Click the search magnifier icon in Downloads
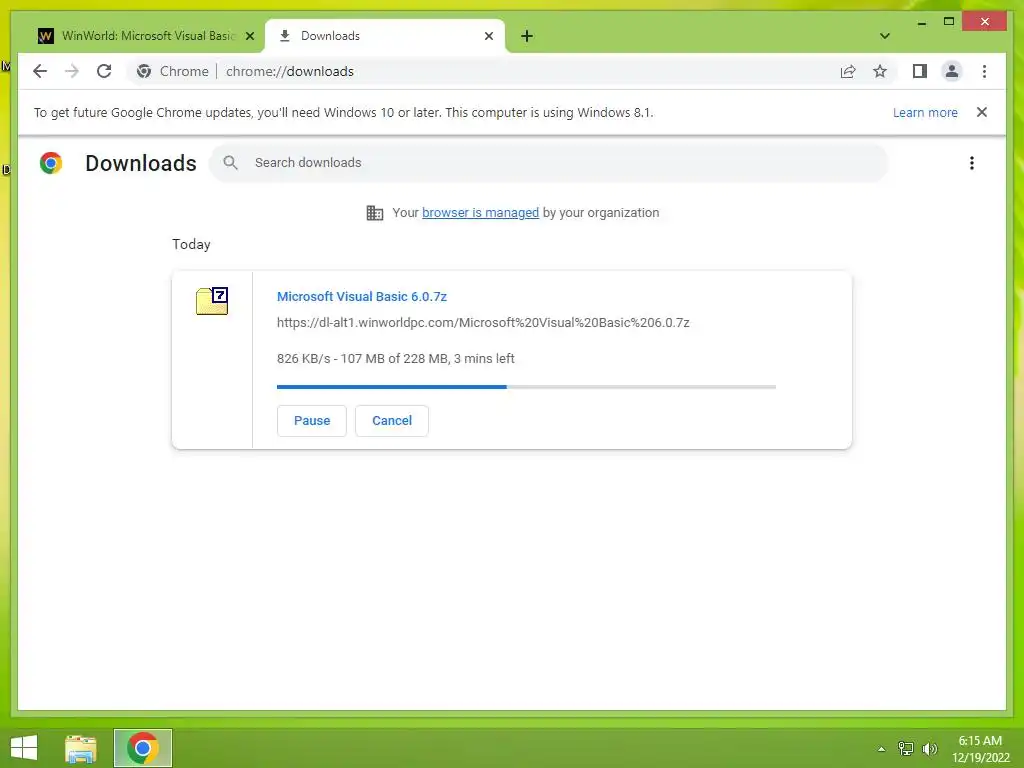 (x=230, y=163)
